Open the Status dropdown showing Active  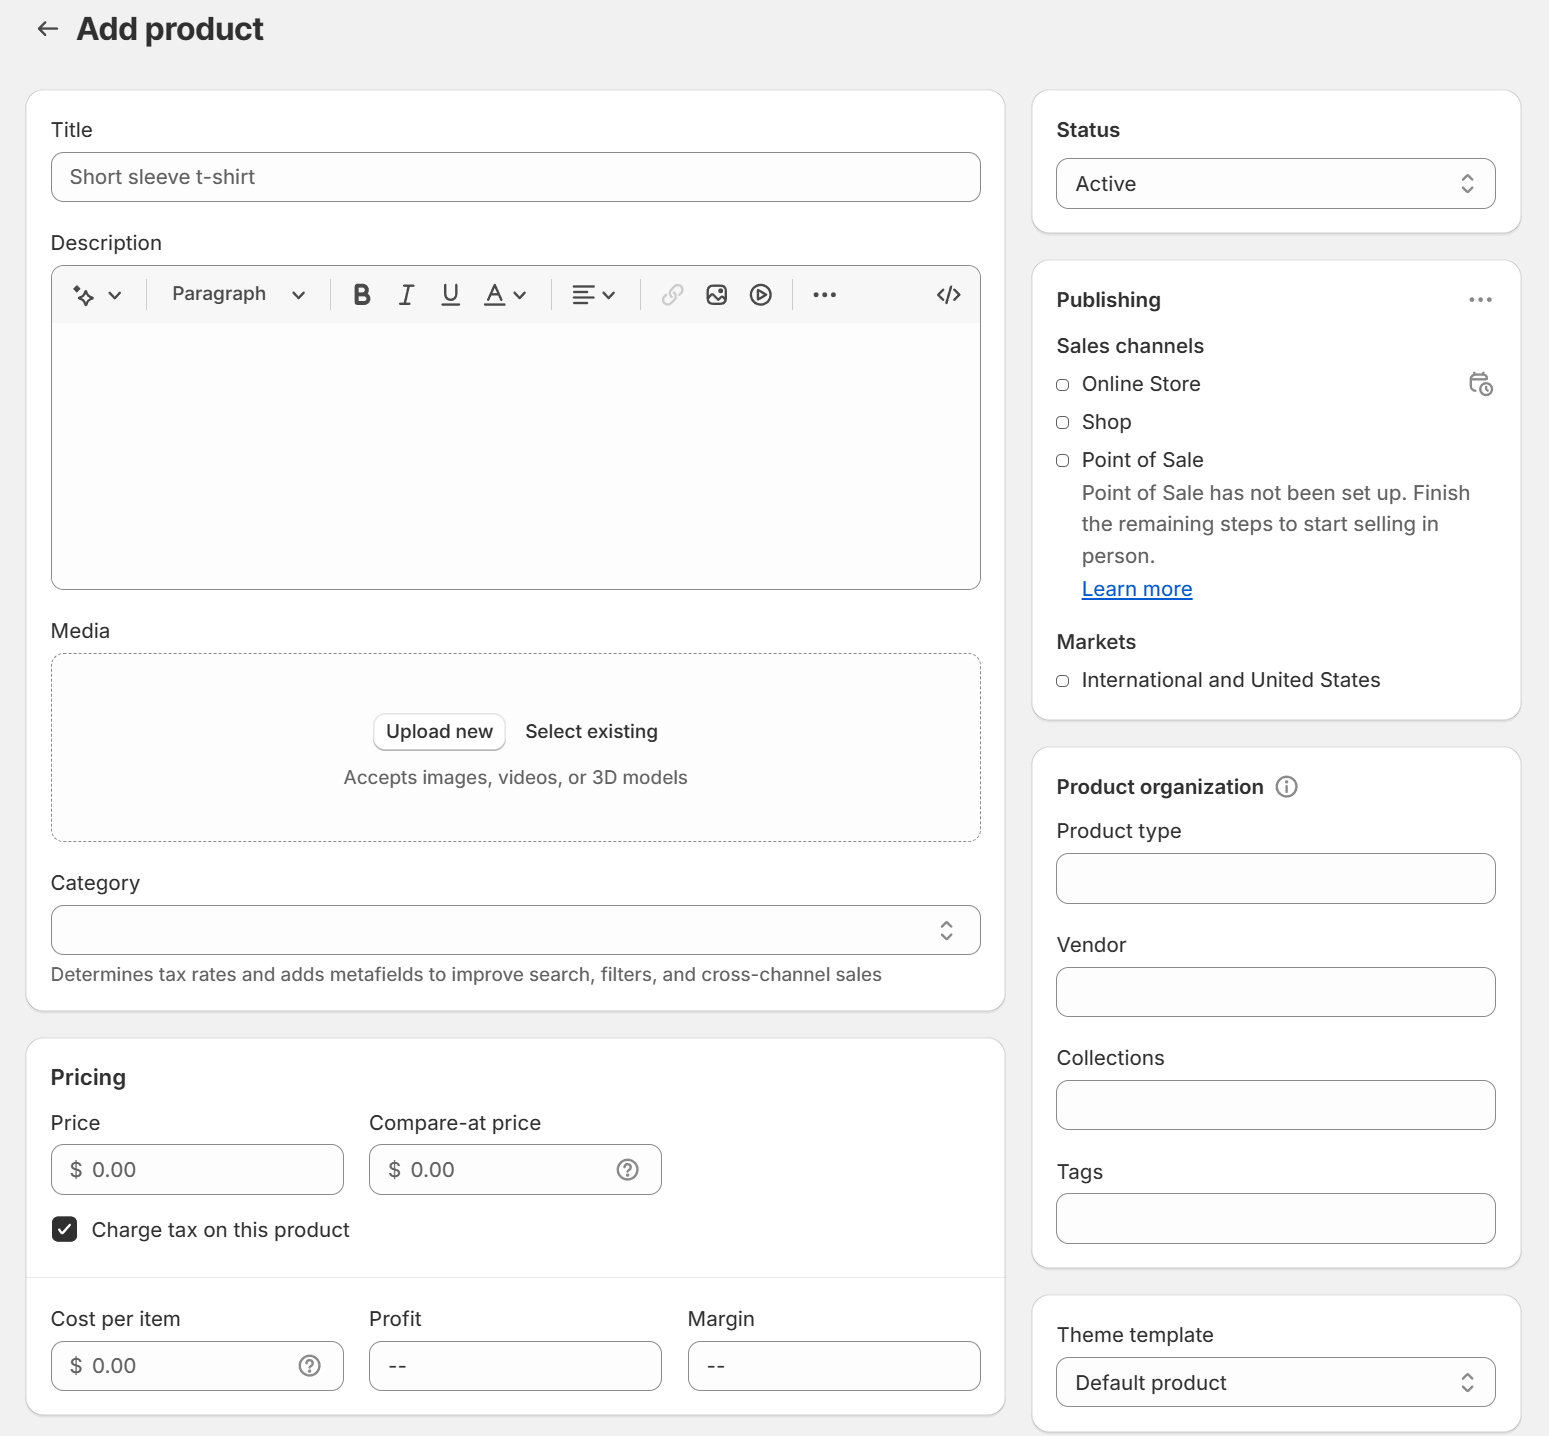tap(1274, 183)
